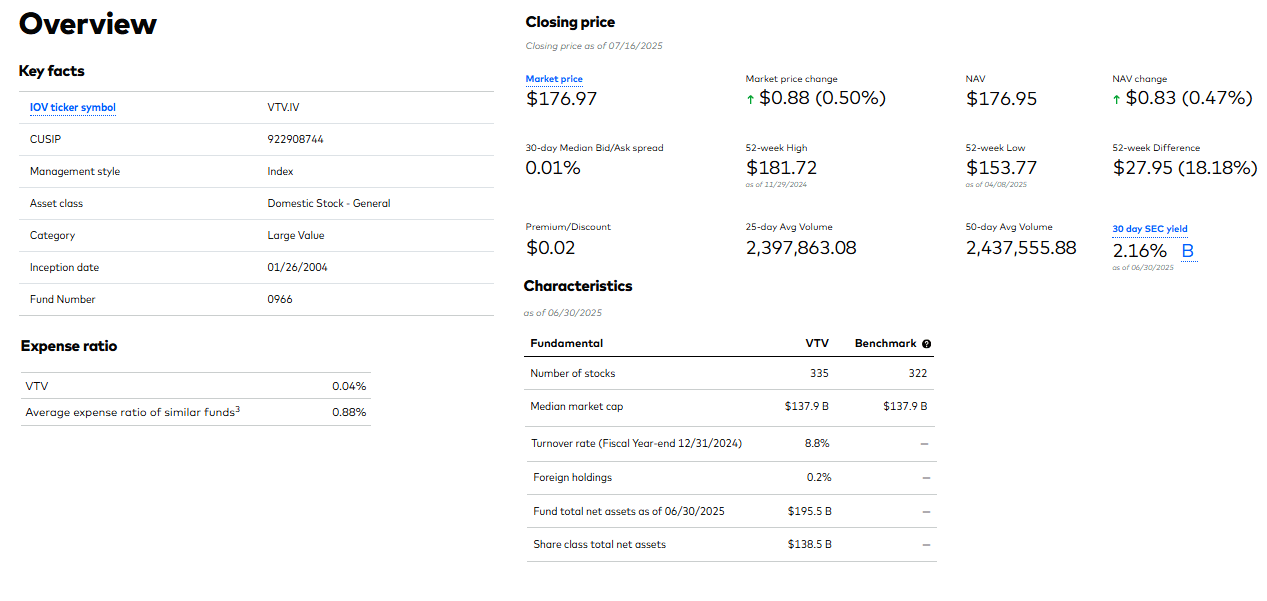The image size is (1267, 601).
Task: Click the NAV value $176.95
Action: tap(1001, 99)
